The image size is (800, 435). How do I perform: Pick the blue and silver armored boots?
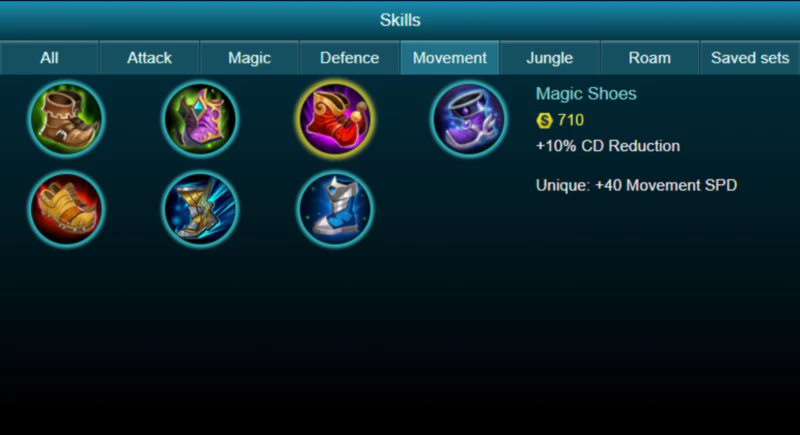[x=335, y=209]
